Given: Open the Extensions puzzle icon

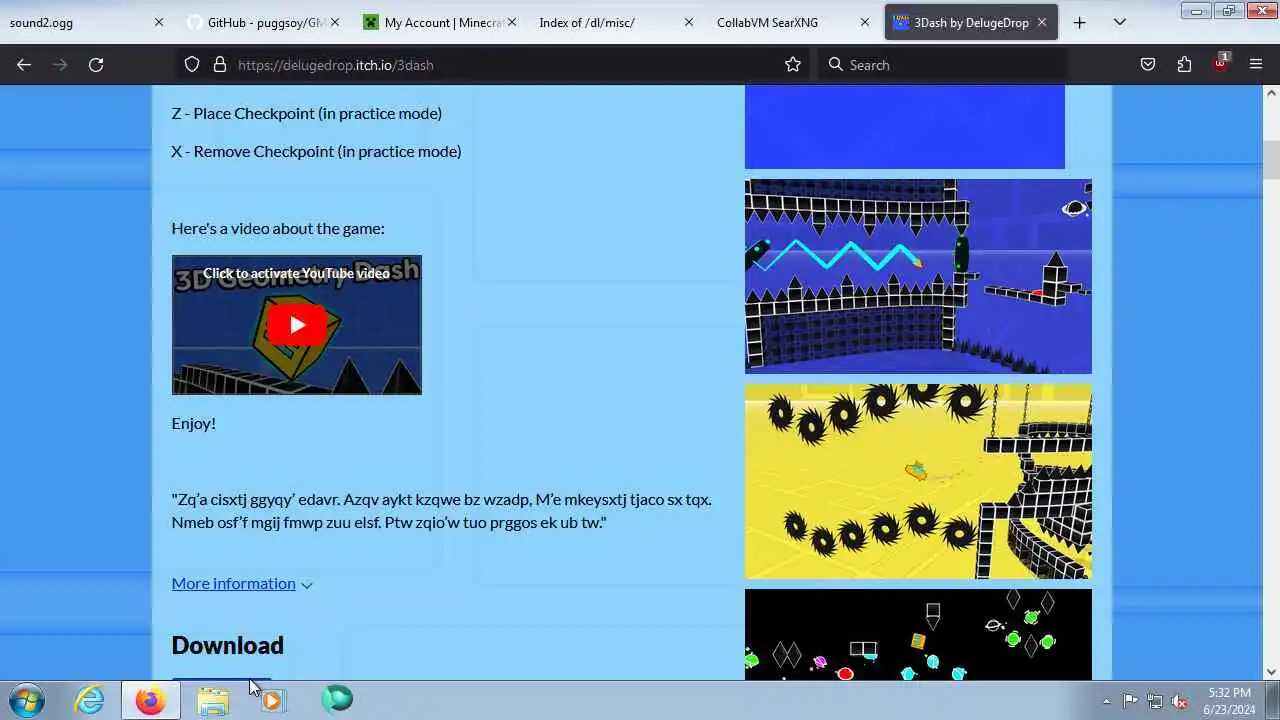Looking at the screenshot, I should [1184, 64].
